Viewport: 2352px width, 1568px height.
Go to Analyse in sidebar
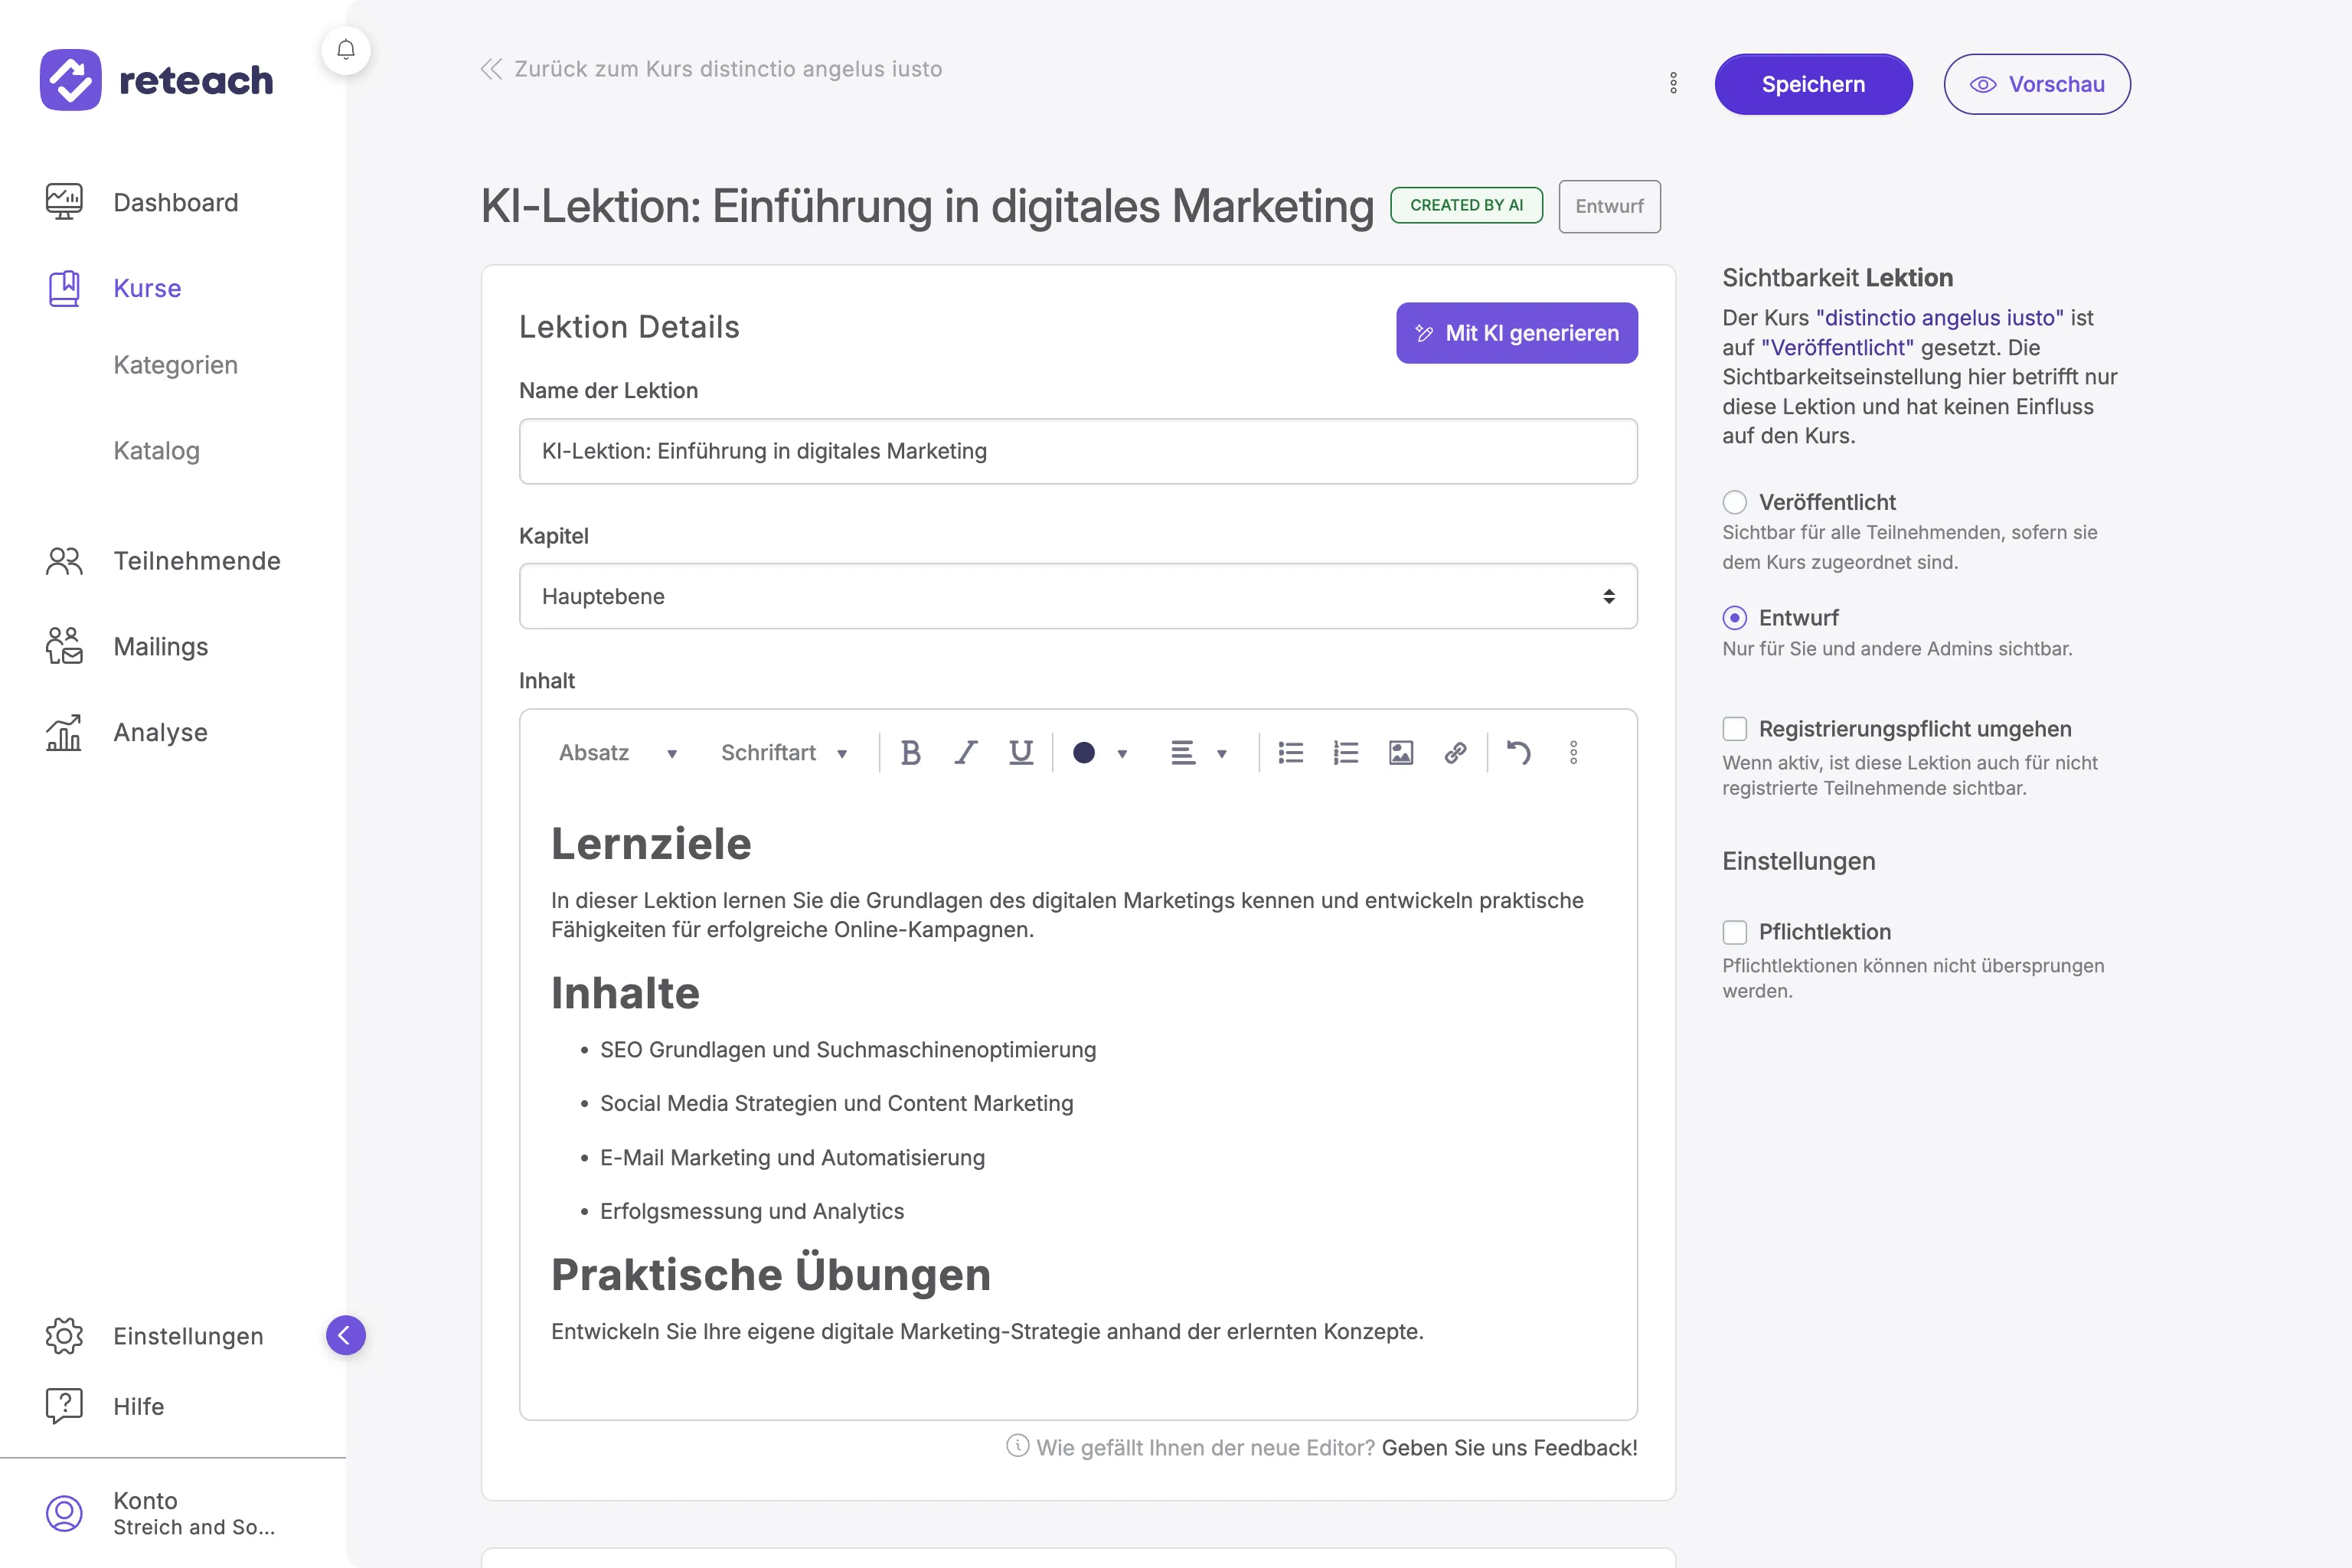tap(160, 732)
